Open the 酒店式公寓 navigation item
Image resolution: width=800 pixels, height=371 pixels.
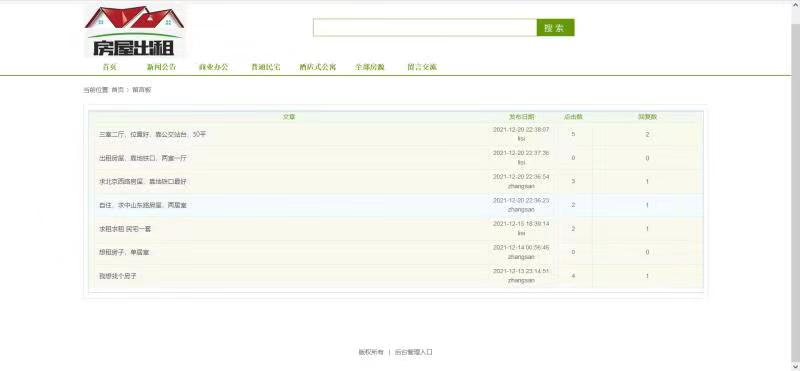(x=317, y=67)
